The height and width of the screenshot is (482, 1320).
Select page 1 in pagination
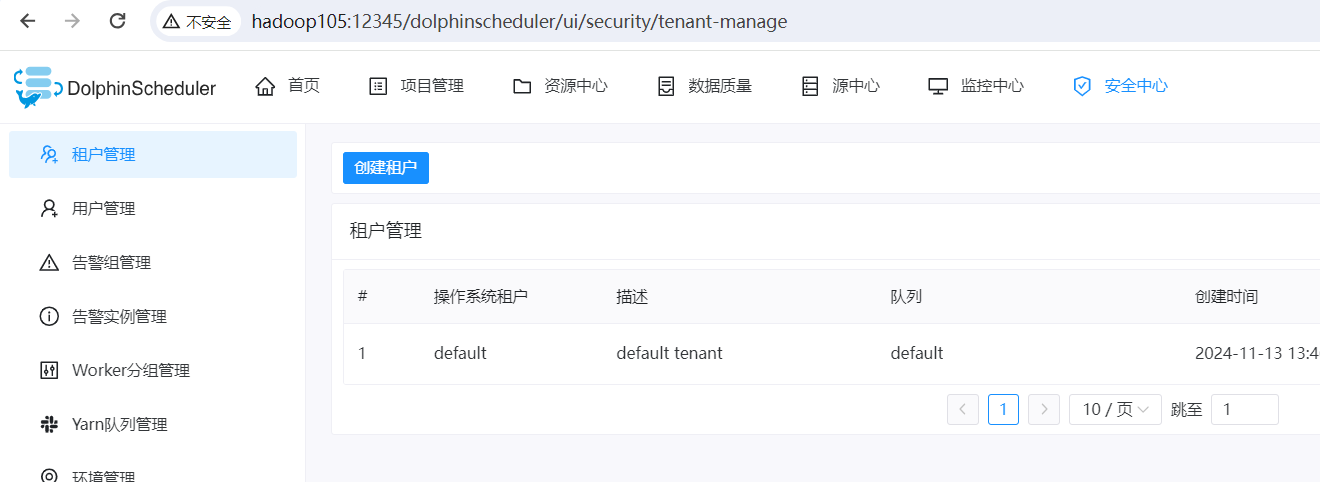pos(1003,409)
